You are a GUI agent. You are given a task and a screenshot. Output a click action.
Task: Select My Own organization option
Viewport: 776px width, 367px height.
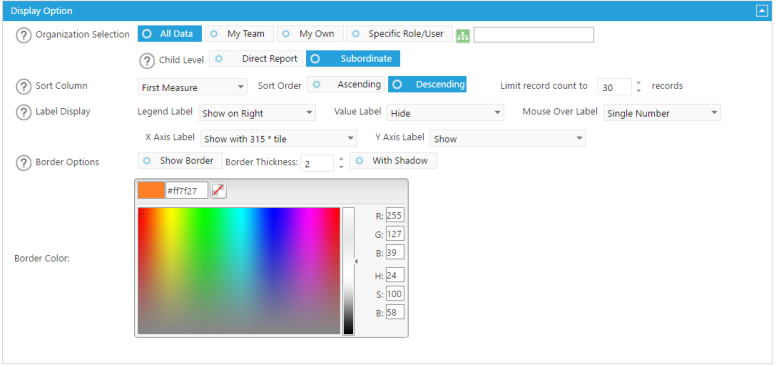point(310,34)
